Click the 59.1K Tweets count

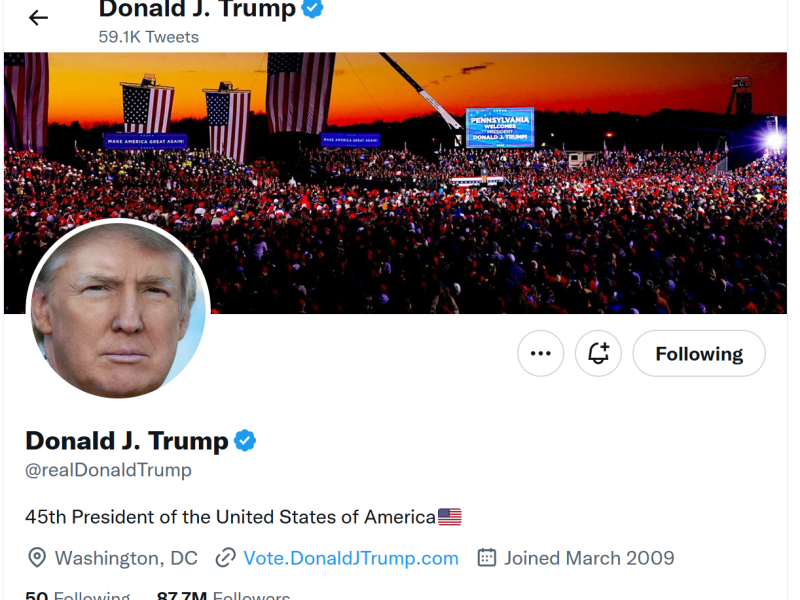tap(148, 37)
